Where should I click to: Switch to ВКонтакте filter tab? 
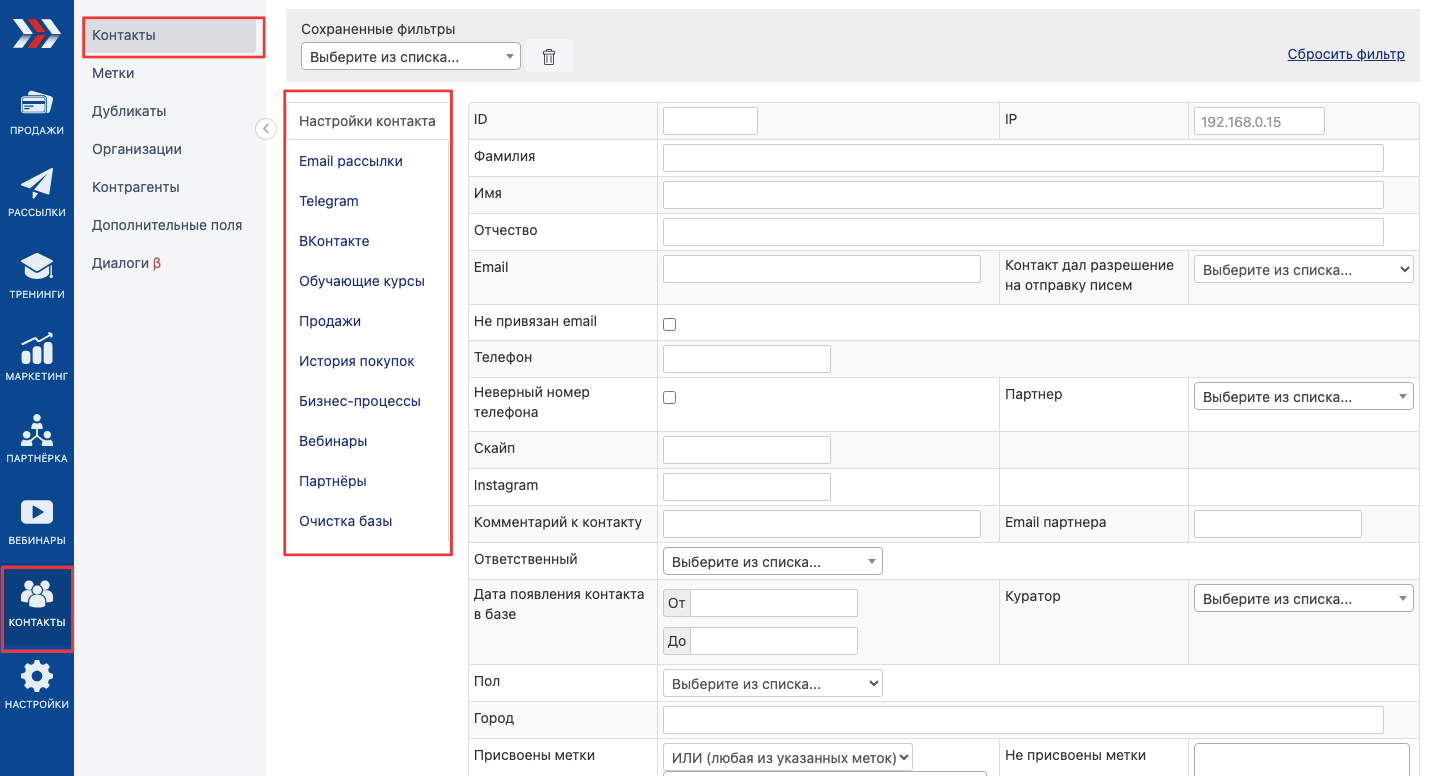(x=334, y=241)
